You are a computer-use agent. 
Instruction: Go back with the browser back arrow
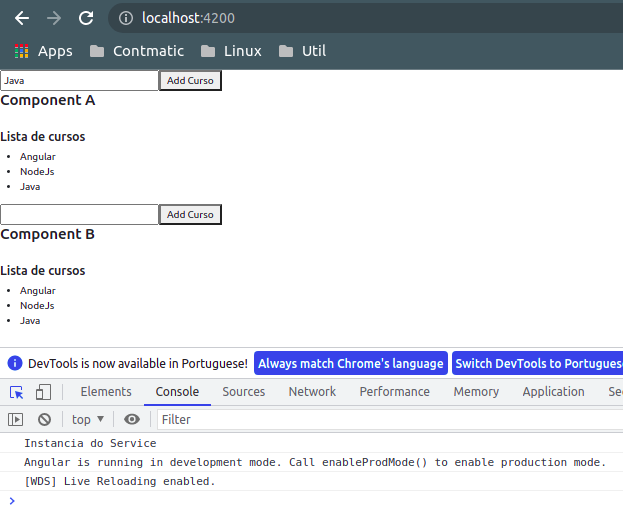[x=22, y=18]
